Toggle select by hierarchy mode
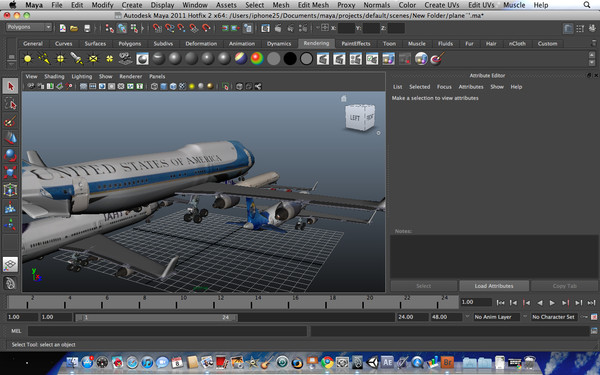The height and width of the screenshot is (375, 600). pyautogui.click(x=109, y=28)
